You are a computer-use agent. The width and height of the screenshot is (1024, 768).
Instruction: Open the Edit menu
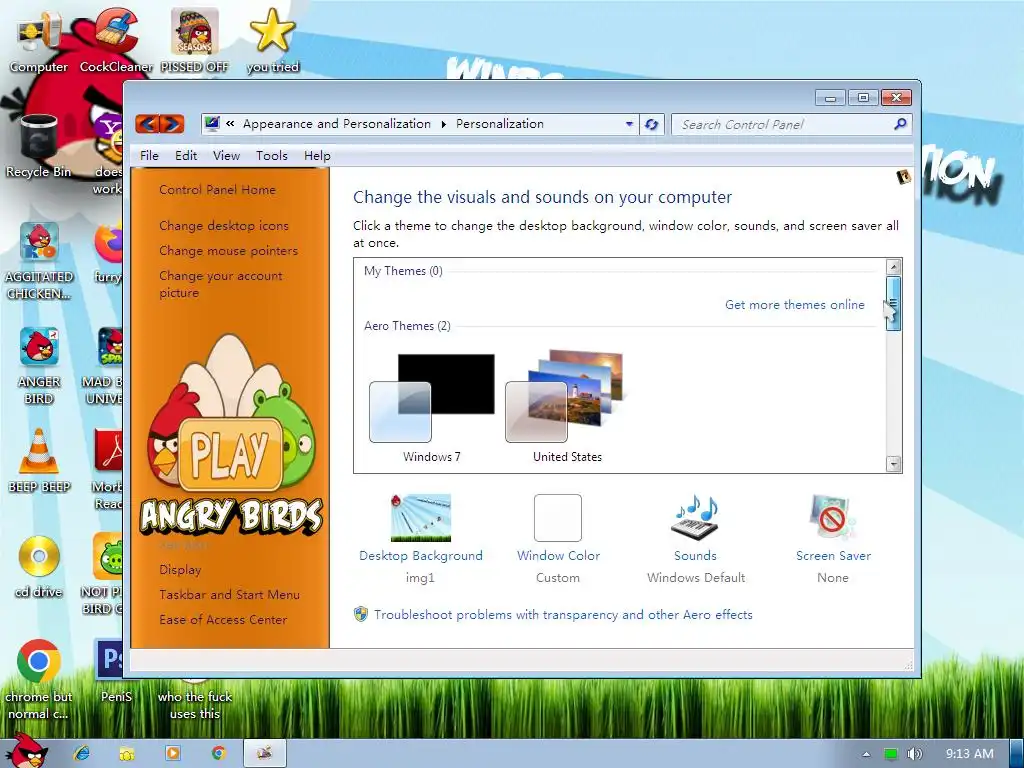pyautogui.click(x=185, y=155)
